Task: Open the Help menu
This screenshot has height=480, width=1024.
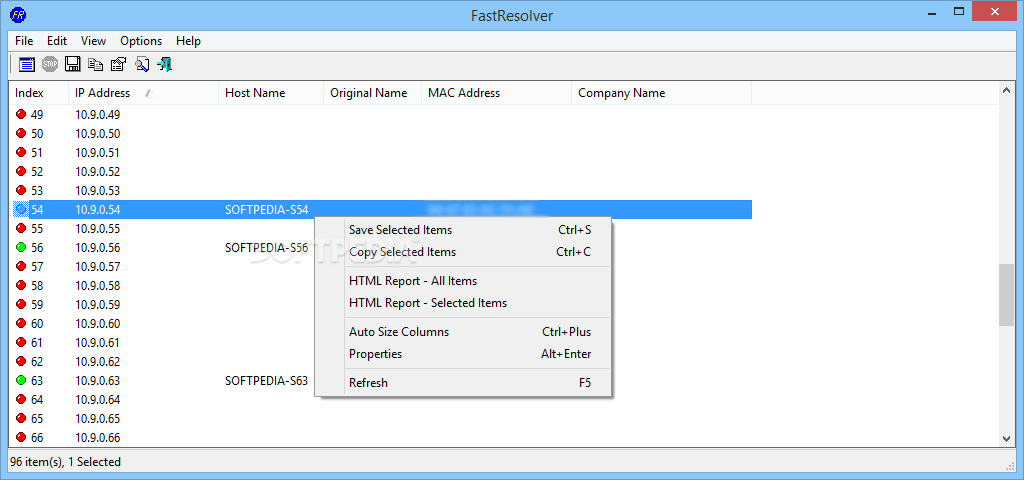Action: [x=188, y=40]
